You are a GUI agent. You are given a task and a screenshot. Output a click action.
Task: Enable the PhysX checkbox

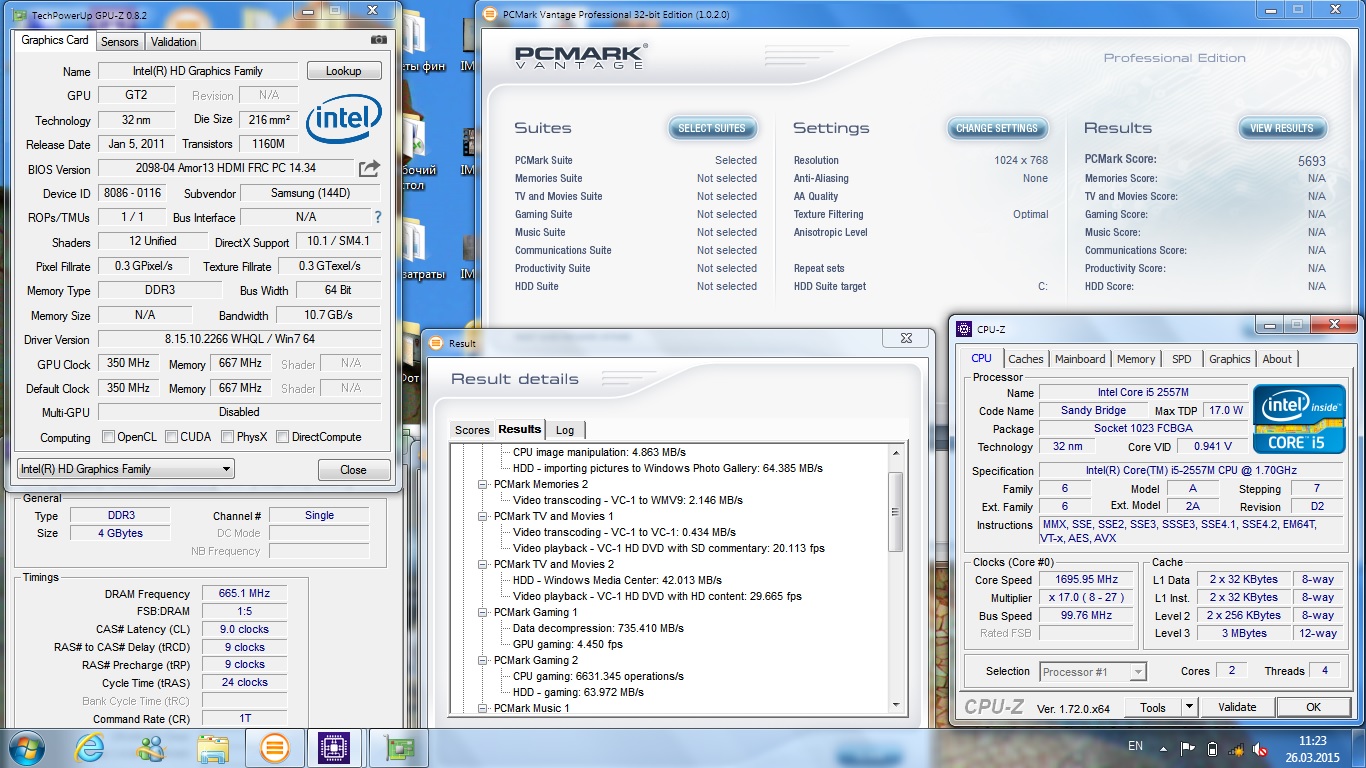[228, 437]
